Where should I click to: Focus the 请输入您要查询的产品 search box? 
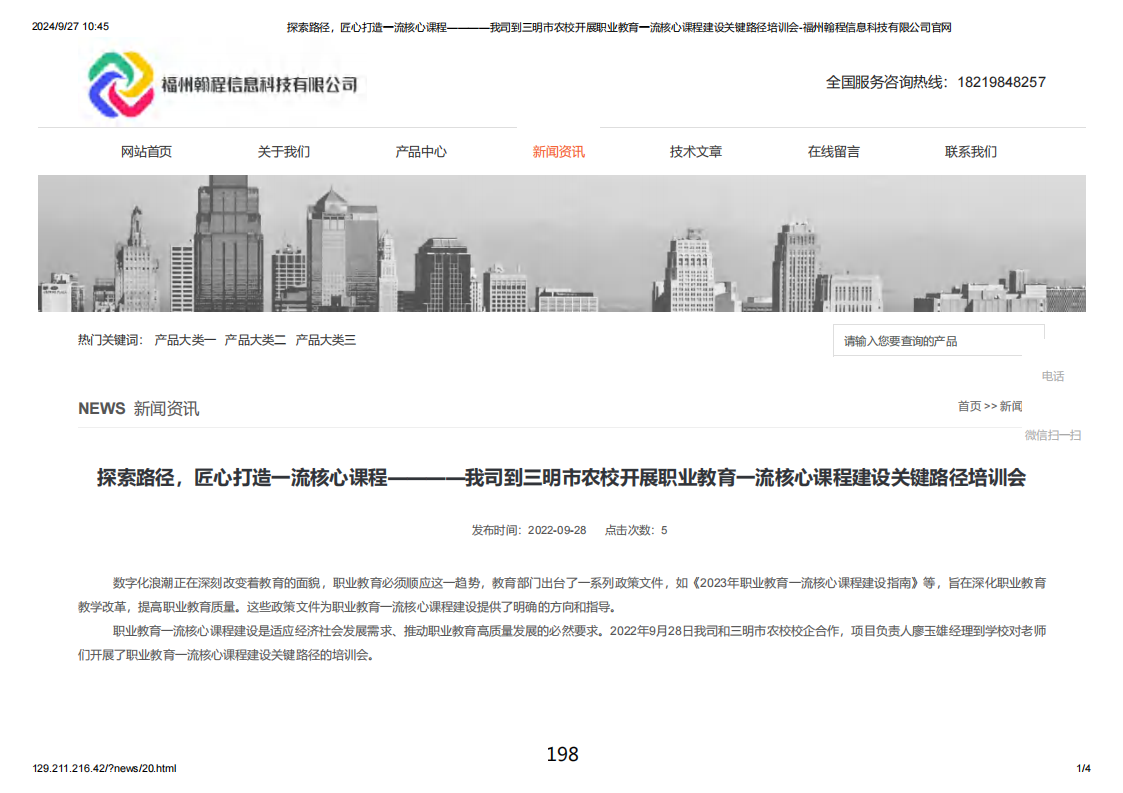[x=938, y=341]
